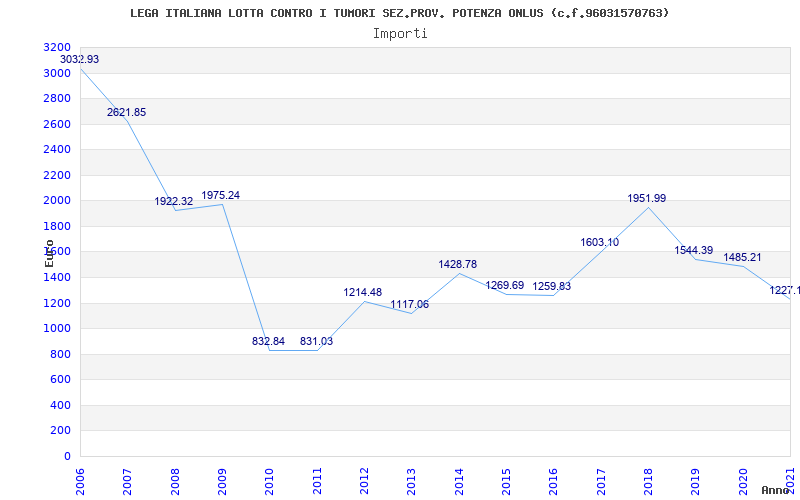Click the 1800 y-axis value
This screenshot has width=800, height=500.
pyautogui.click(x=57, y=227)
